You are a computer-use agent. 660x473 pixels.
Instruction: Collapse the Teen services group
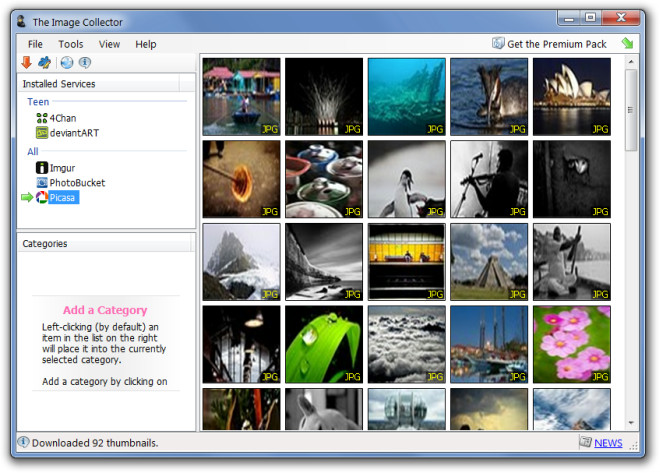pos(38,102)
